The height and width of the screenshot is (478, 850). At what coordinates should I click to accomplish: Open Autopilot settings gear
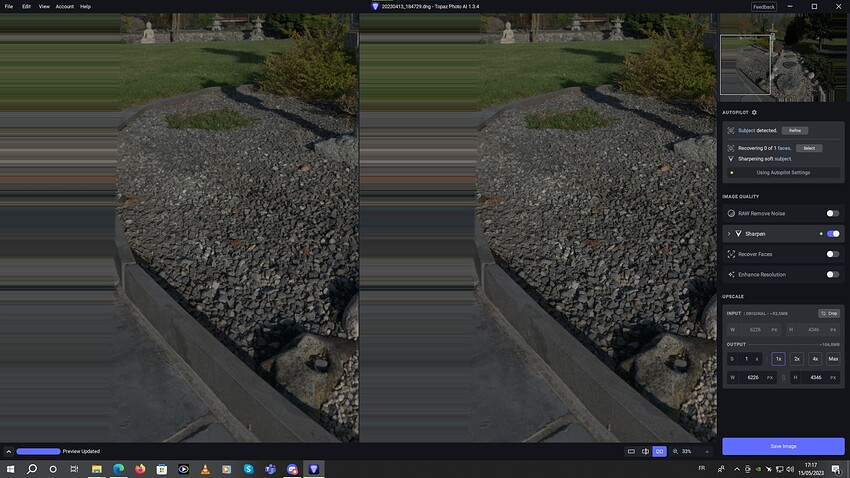tap(754, 112)
